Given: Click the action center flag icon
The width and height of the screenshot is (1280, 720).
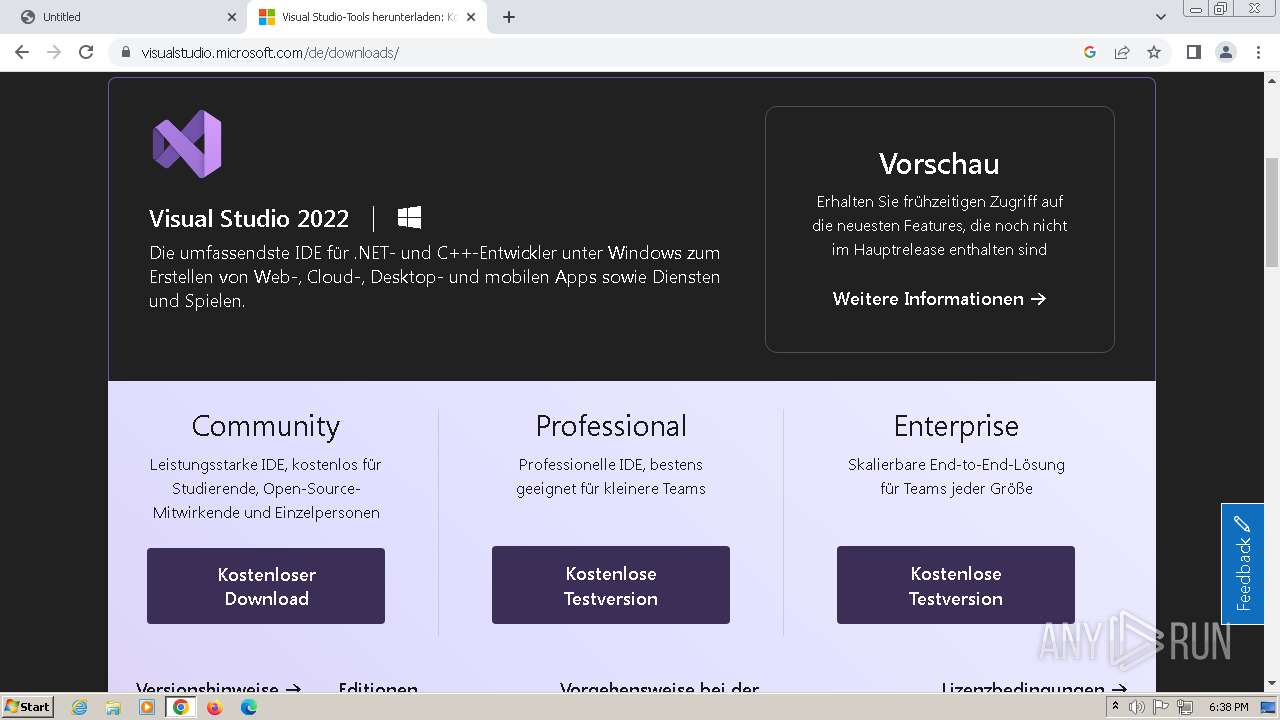Looking at the screenshot, I should pos(1162,707).
